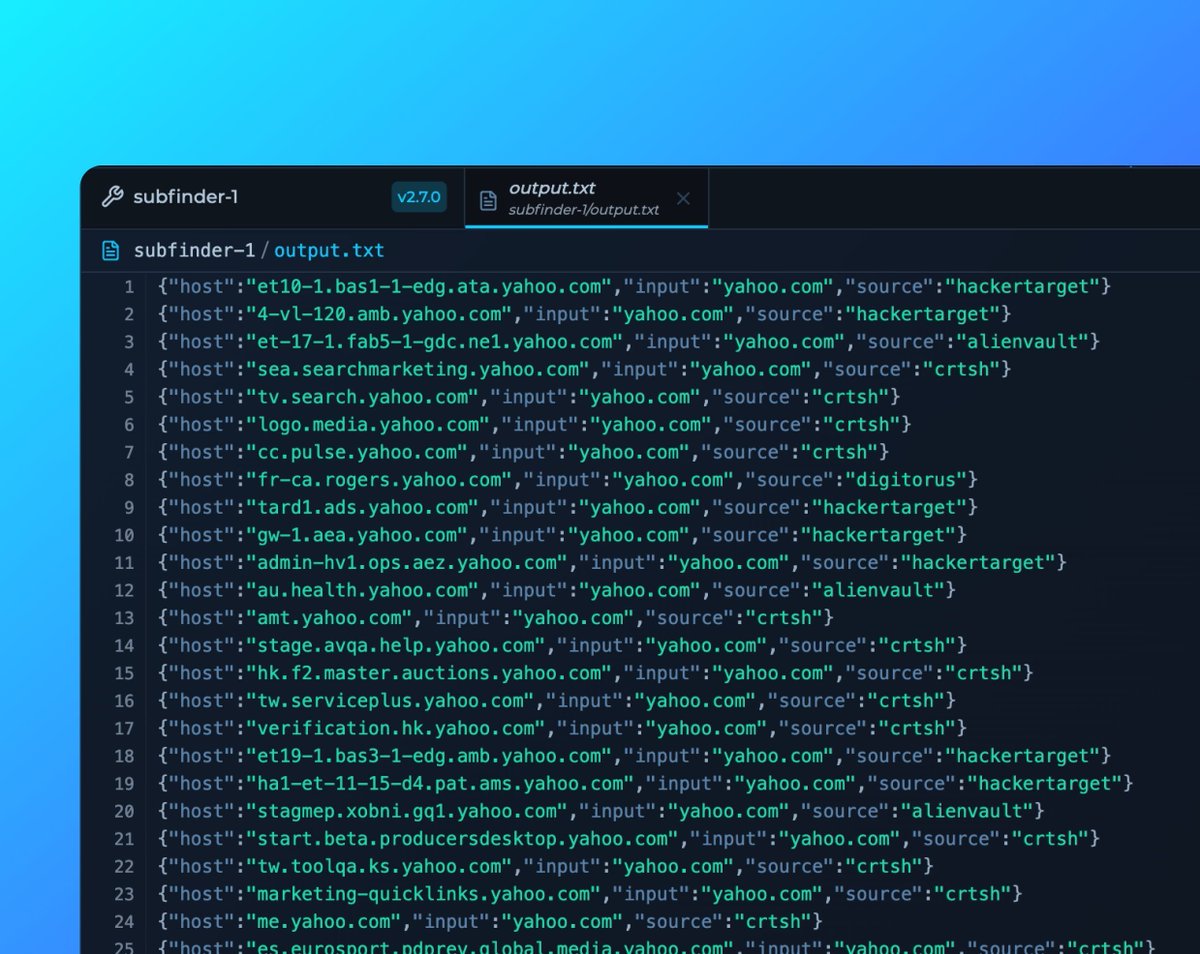
Task: Click the output.txt breadcrumb link
Action: click(x=329, y=250)
